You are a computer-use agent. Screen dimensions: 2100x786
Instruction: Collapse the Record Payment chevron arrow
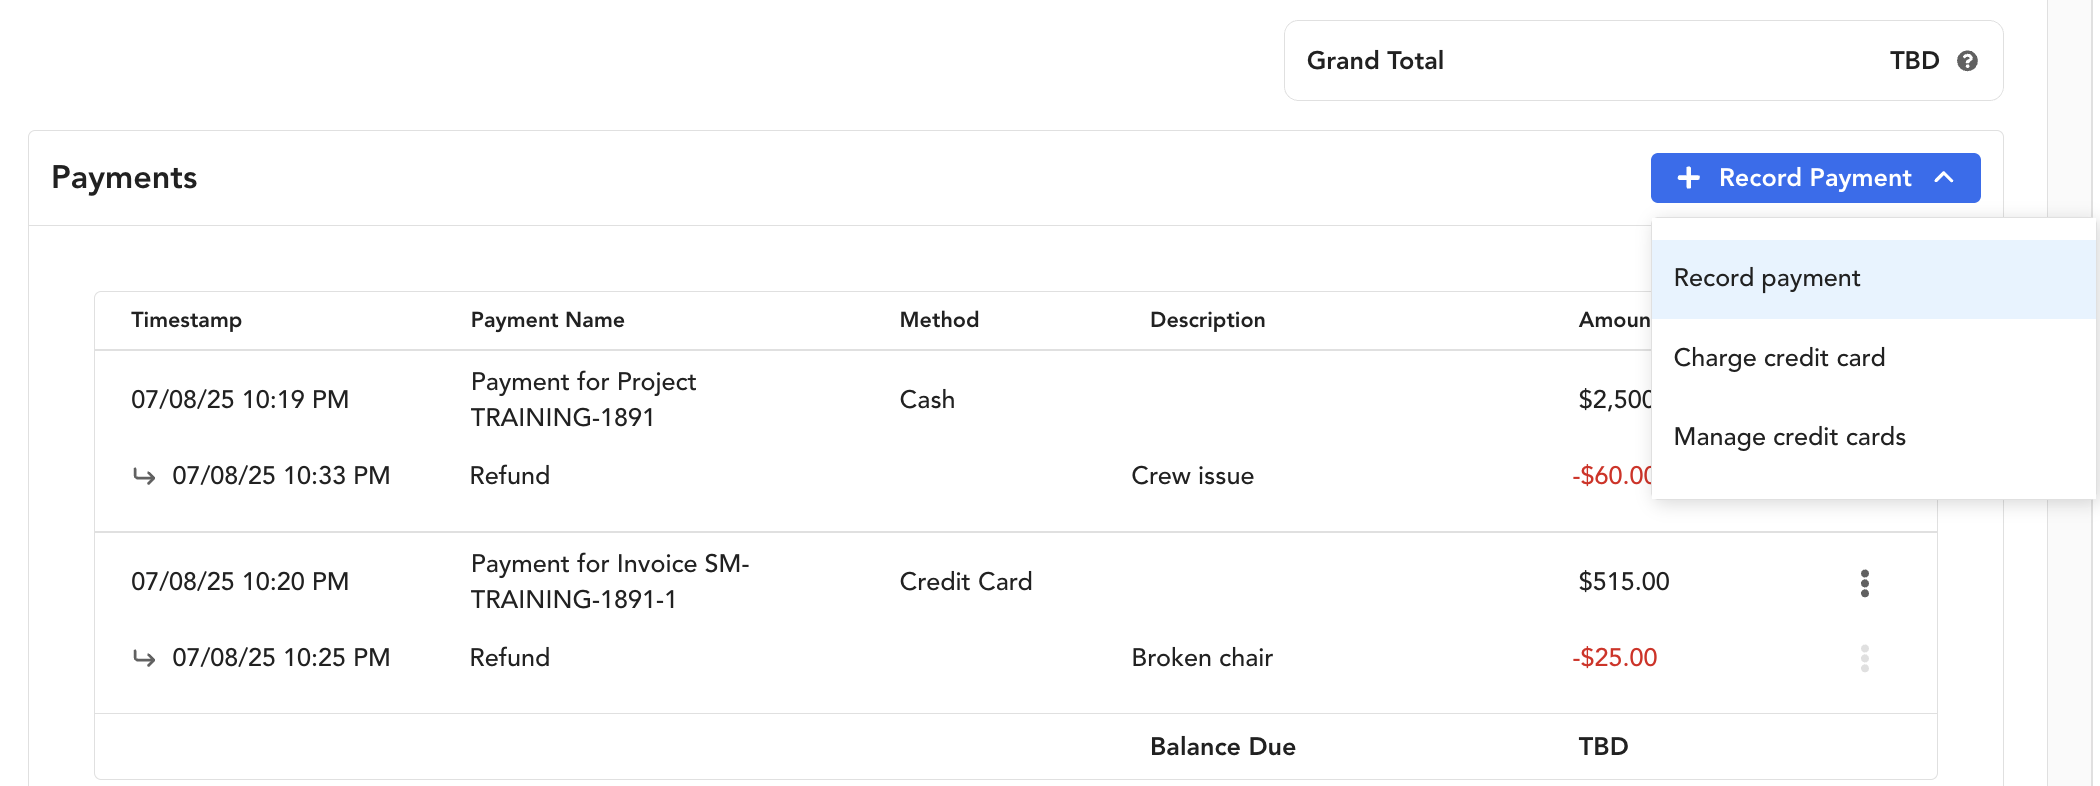click(1944, 178)
